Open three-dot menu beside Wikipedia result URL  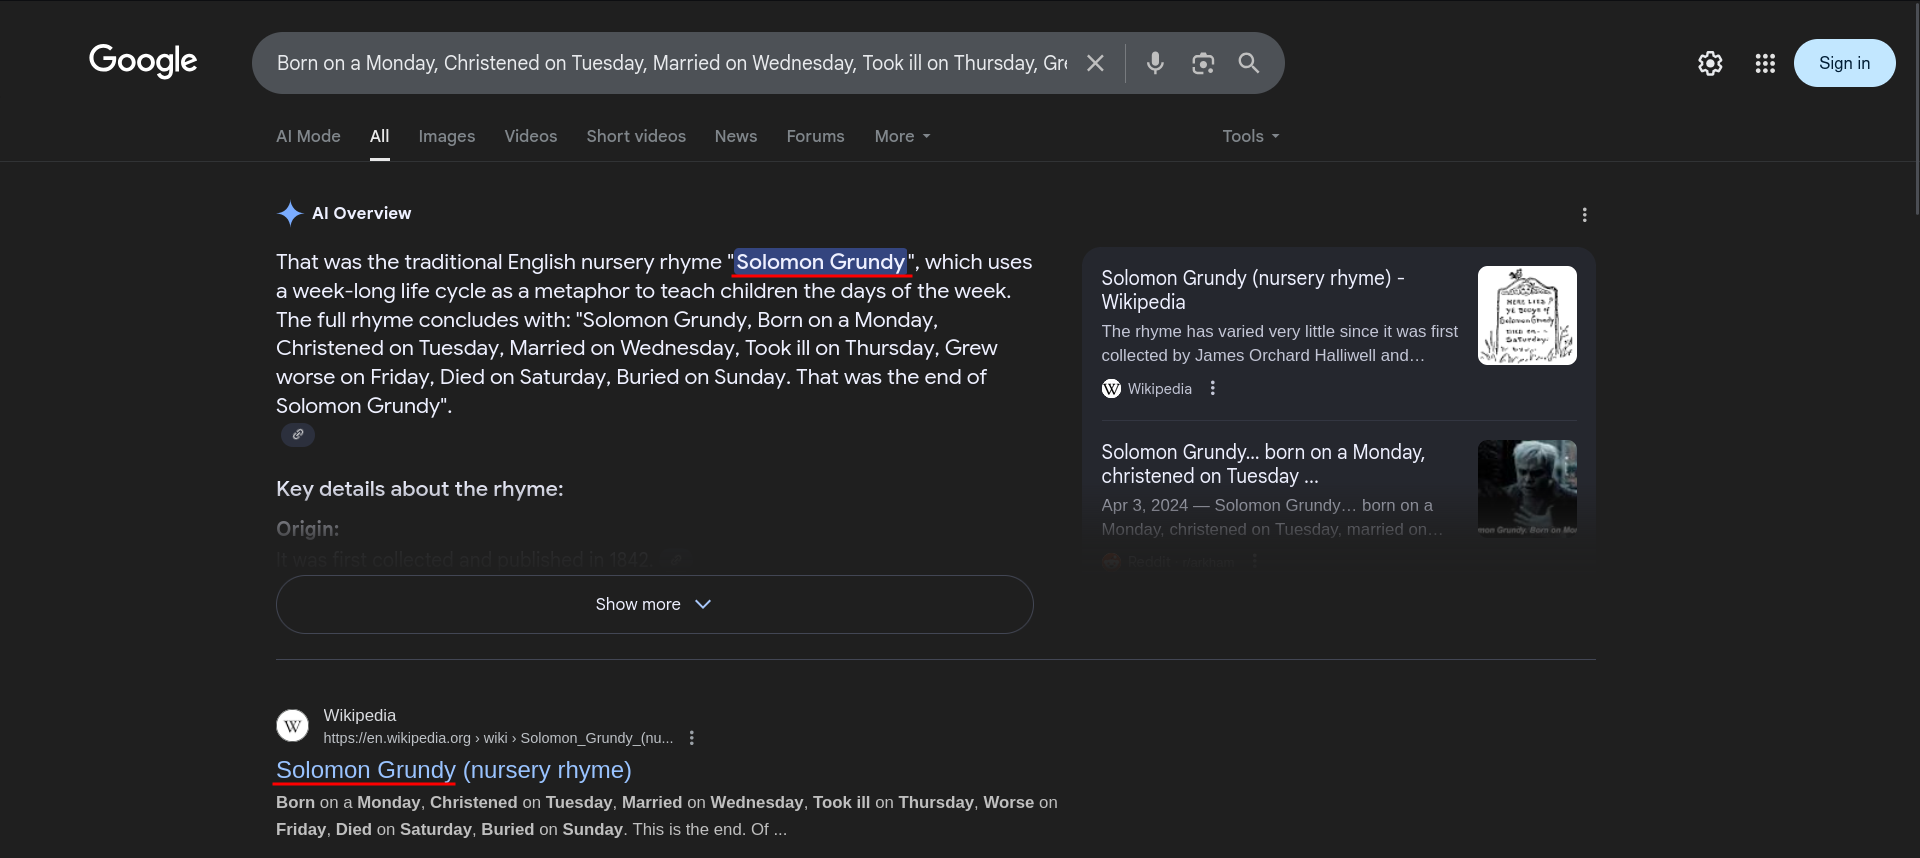(x=691, y=738)
